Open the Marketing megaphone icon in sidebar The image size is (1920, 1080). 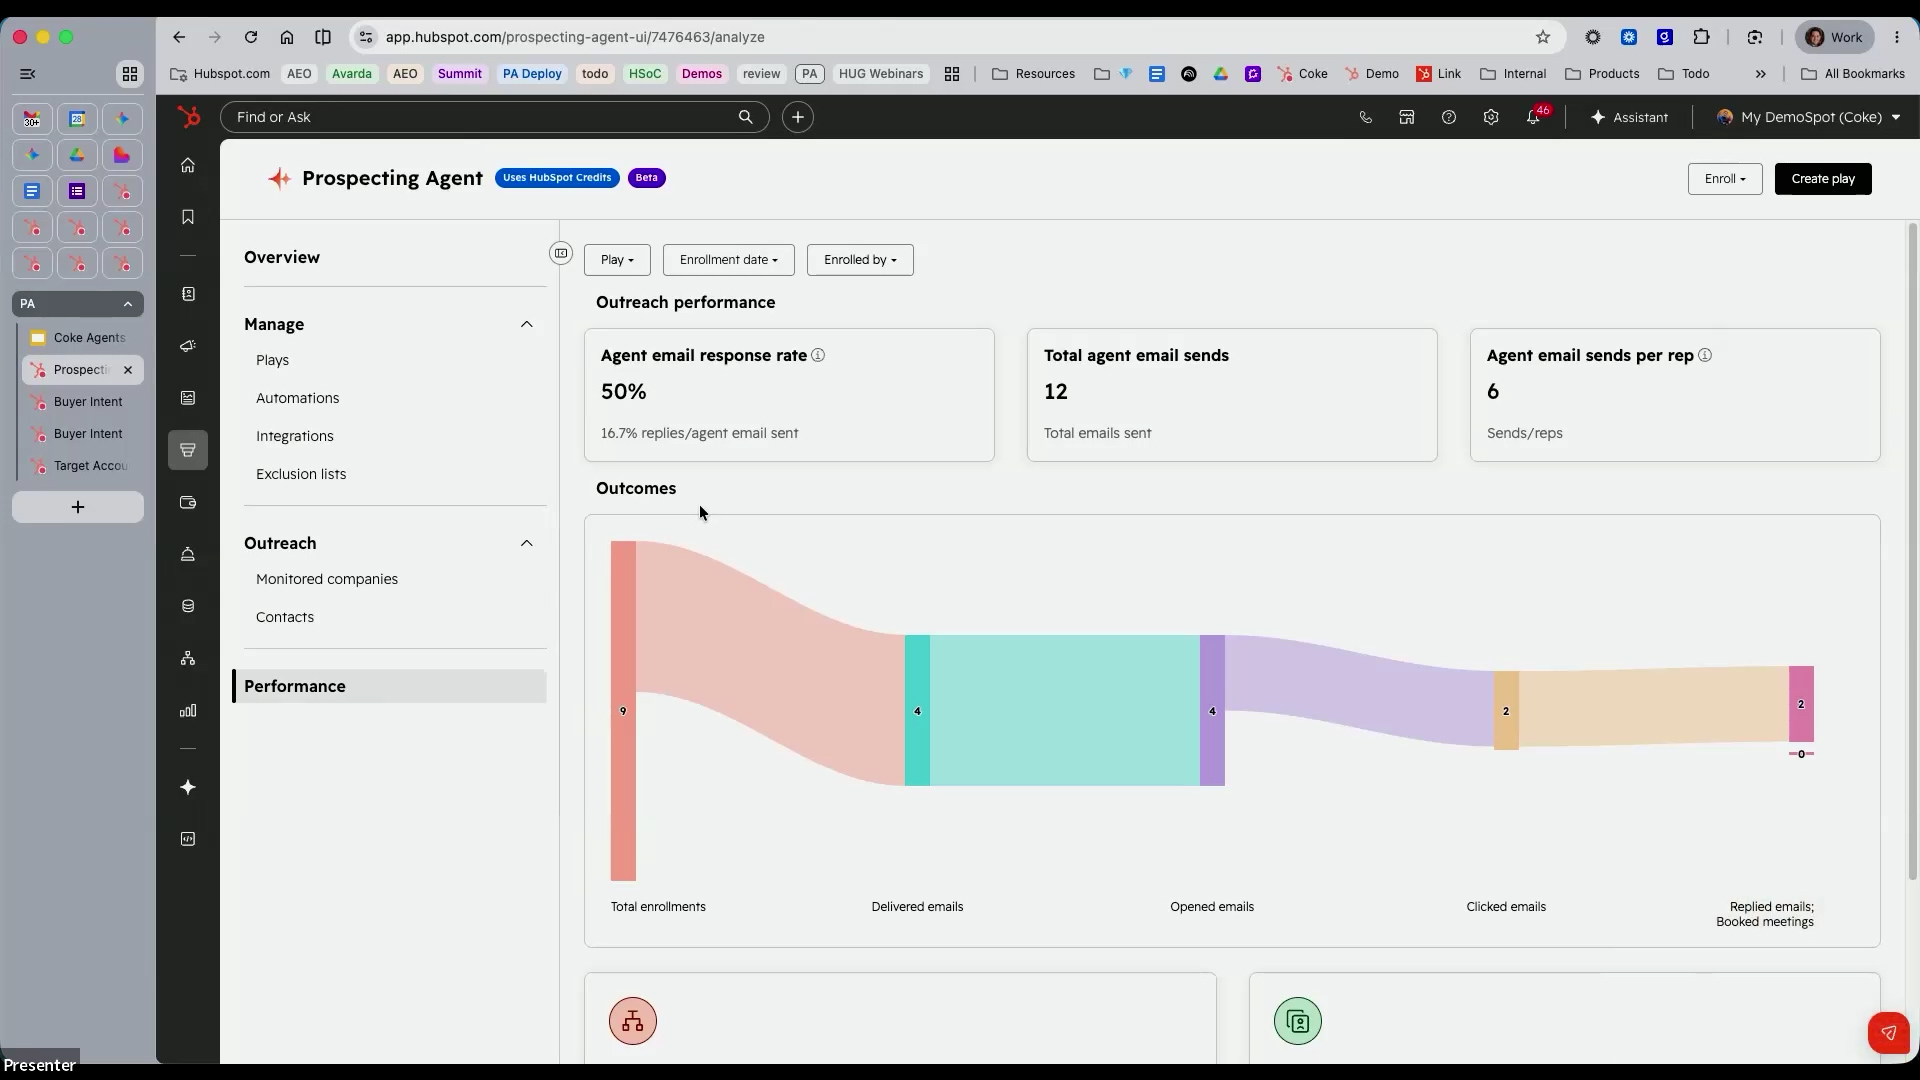click(188, 346)
